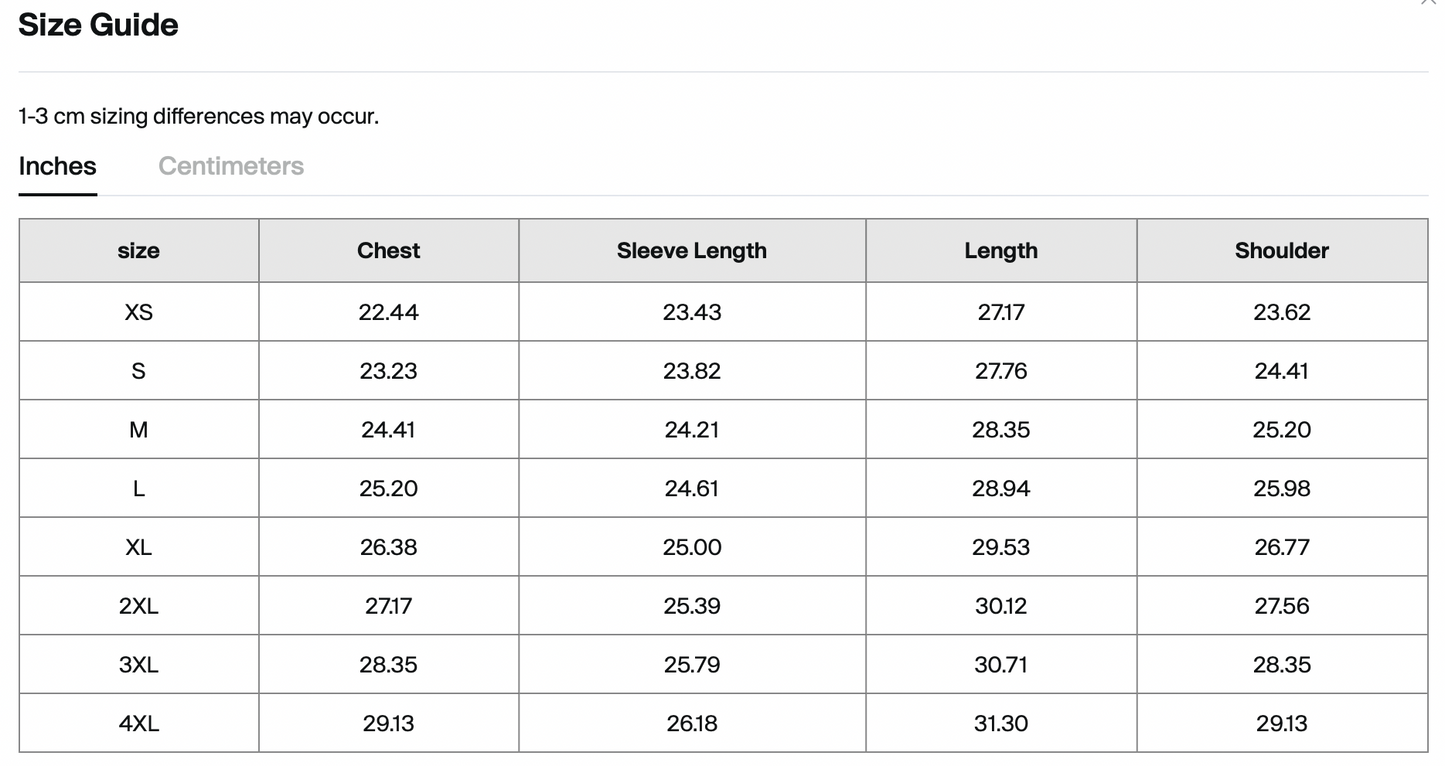Viewport: 1445px width, 766px height.
Task: Click the Sleeve Length column header
Action: pos(691,251)
